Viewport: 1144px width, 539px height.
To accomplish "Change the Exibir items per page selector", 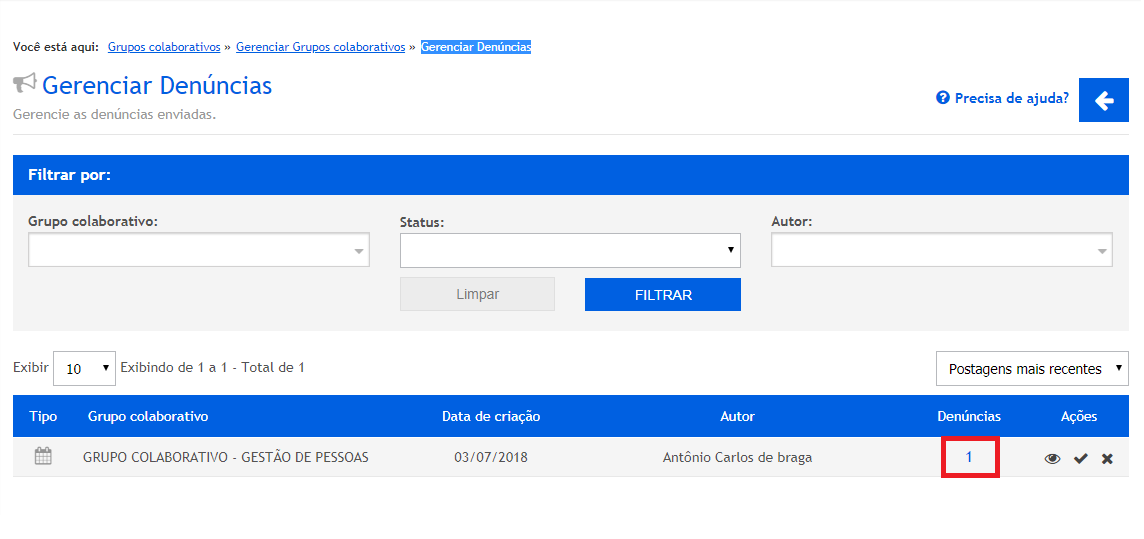I will (84, 368).
